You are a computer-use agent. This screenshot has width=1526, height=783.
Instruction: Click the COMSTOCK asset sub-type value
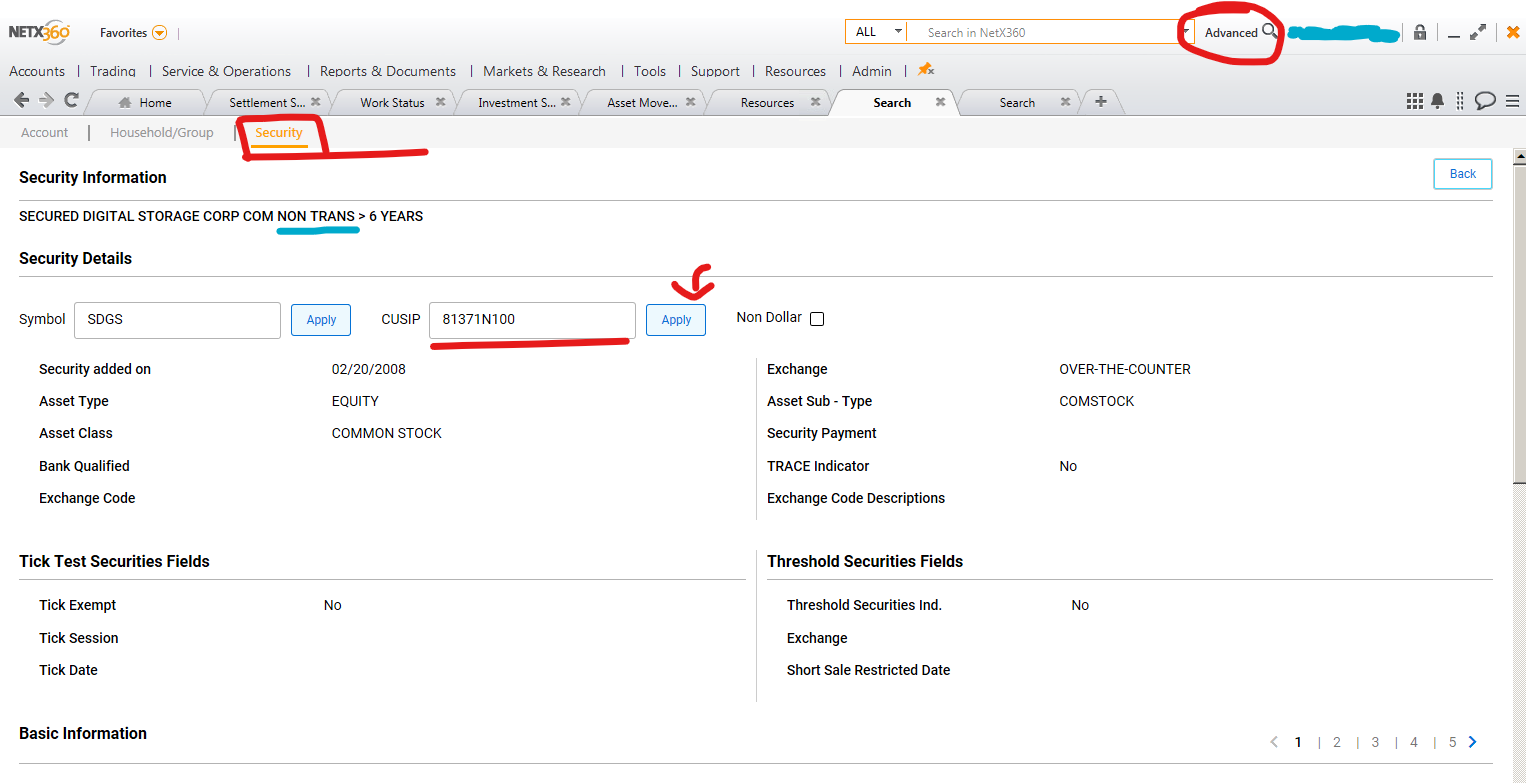pyautogui.click(x=1097, y=401)
